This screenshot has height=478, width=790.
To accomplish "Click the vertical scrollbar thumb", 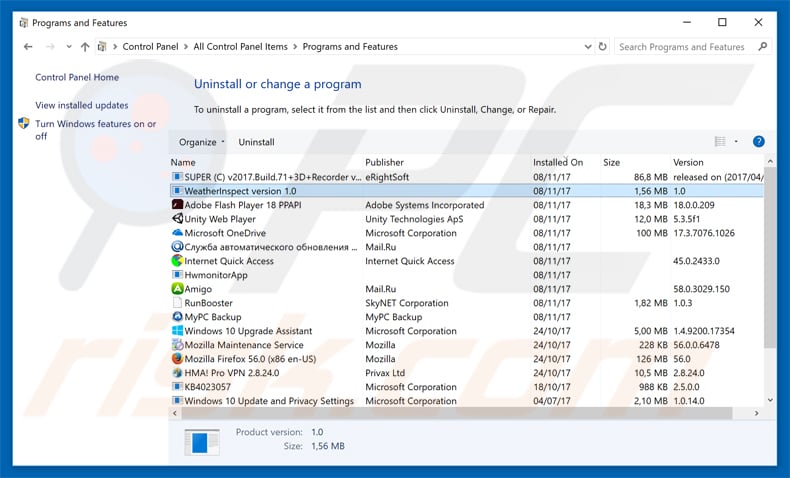I will [770, 257].
